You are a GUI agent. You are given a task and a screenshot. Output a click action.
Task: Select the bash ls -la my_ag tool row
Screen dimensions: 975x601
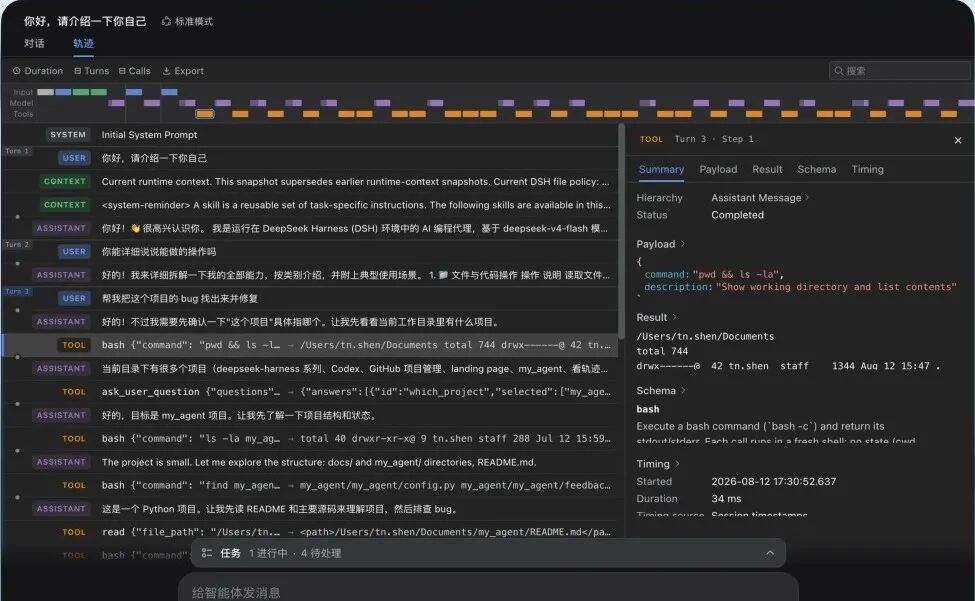pyautogui.click(x=311, y=438)
